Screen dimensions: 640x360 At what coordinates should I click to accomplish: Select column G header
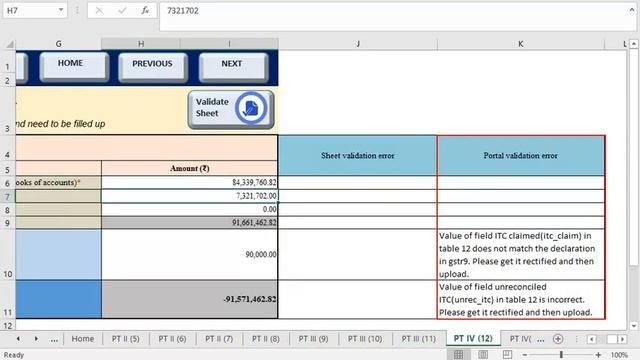pyautogui.click(x=58, y=44)
